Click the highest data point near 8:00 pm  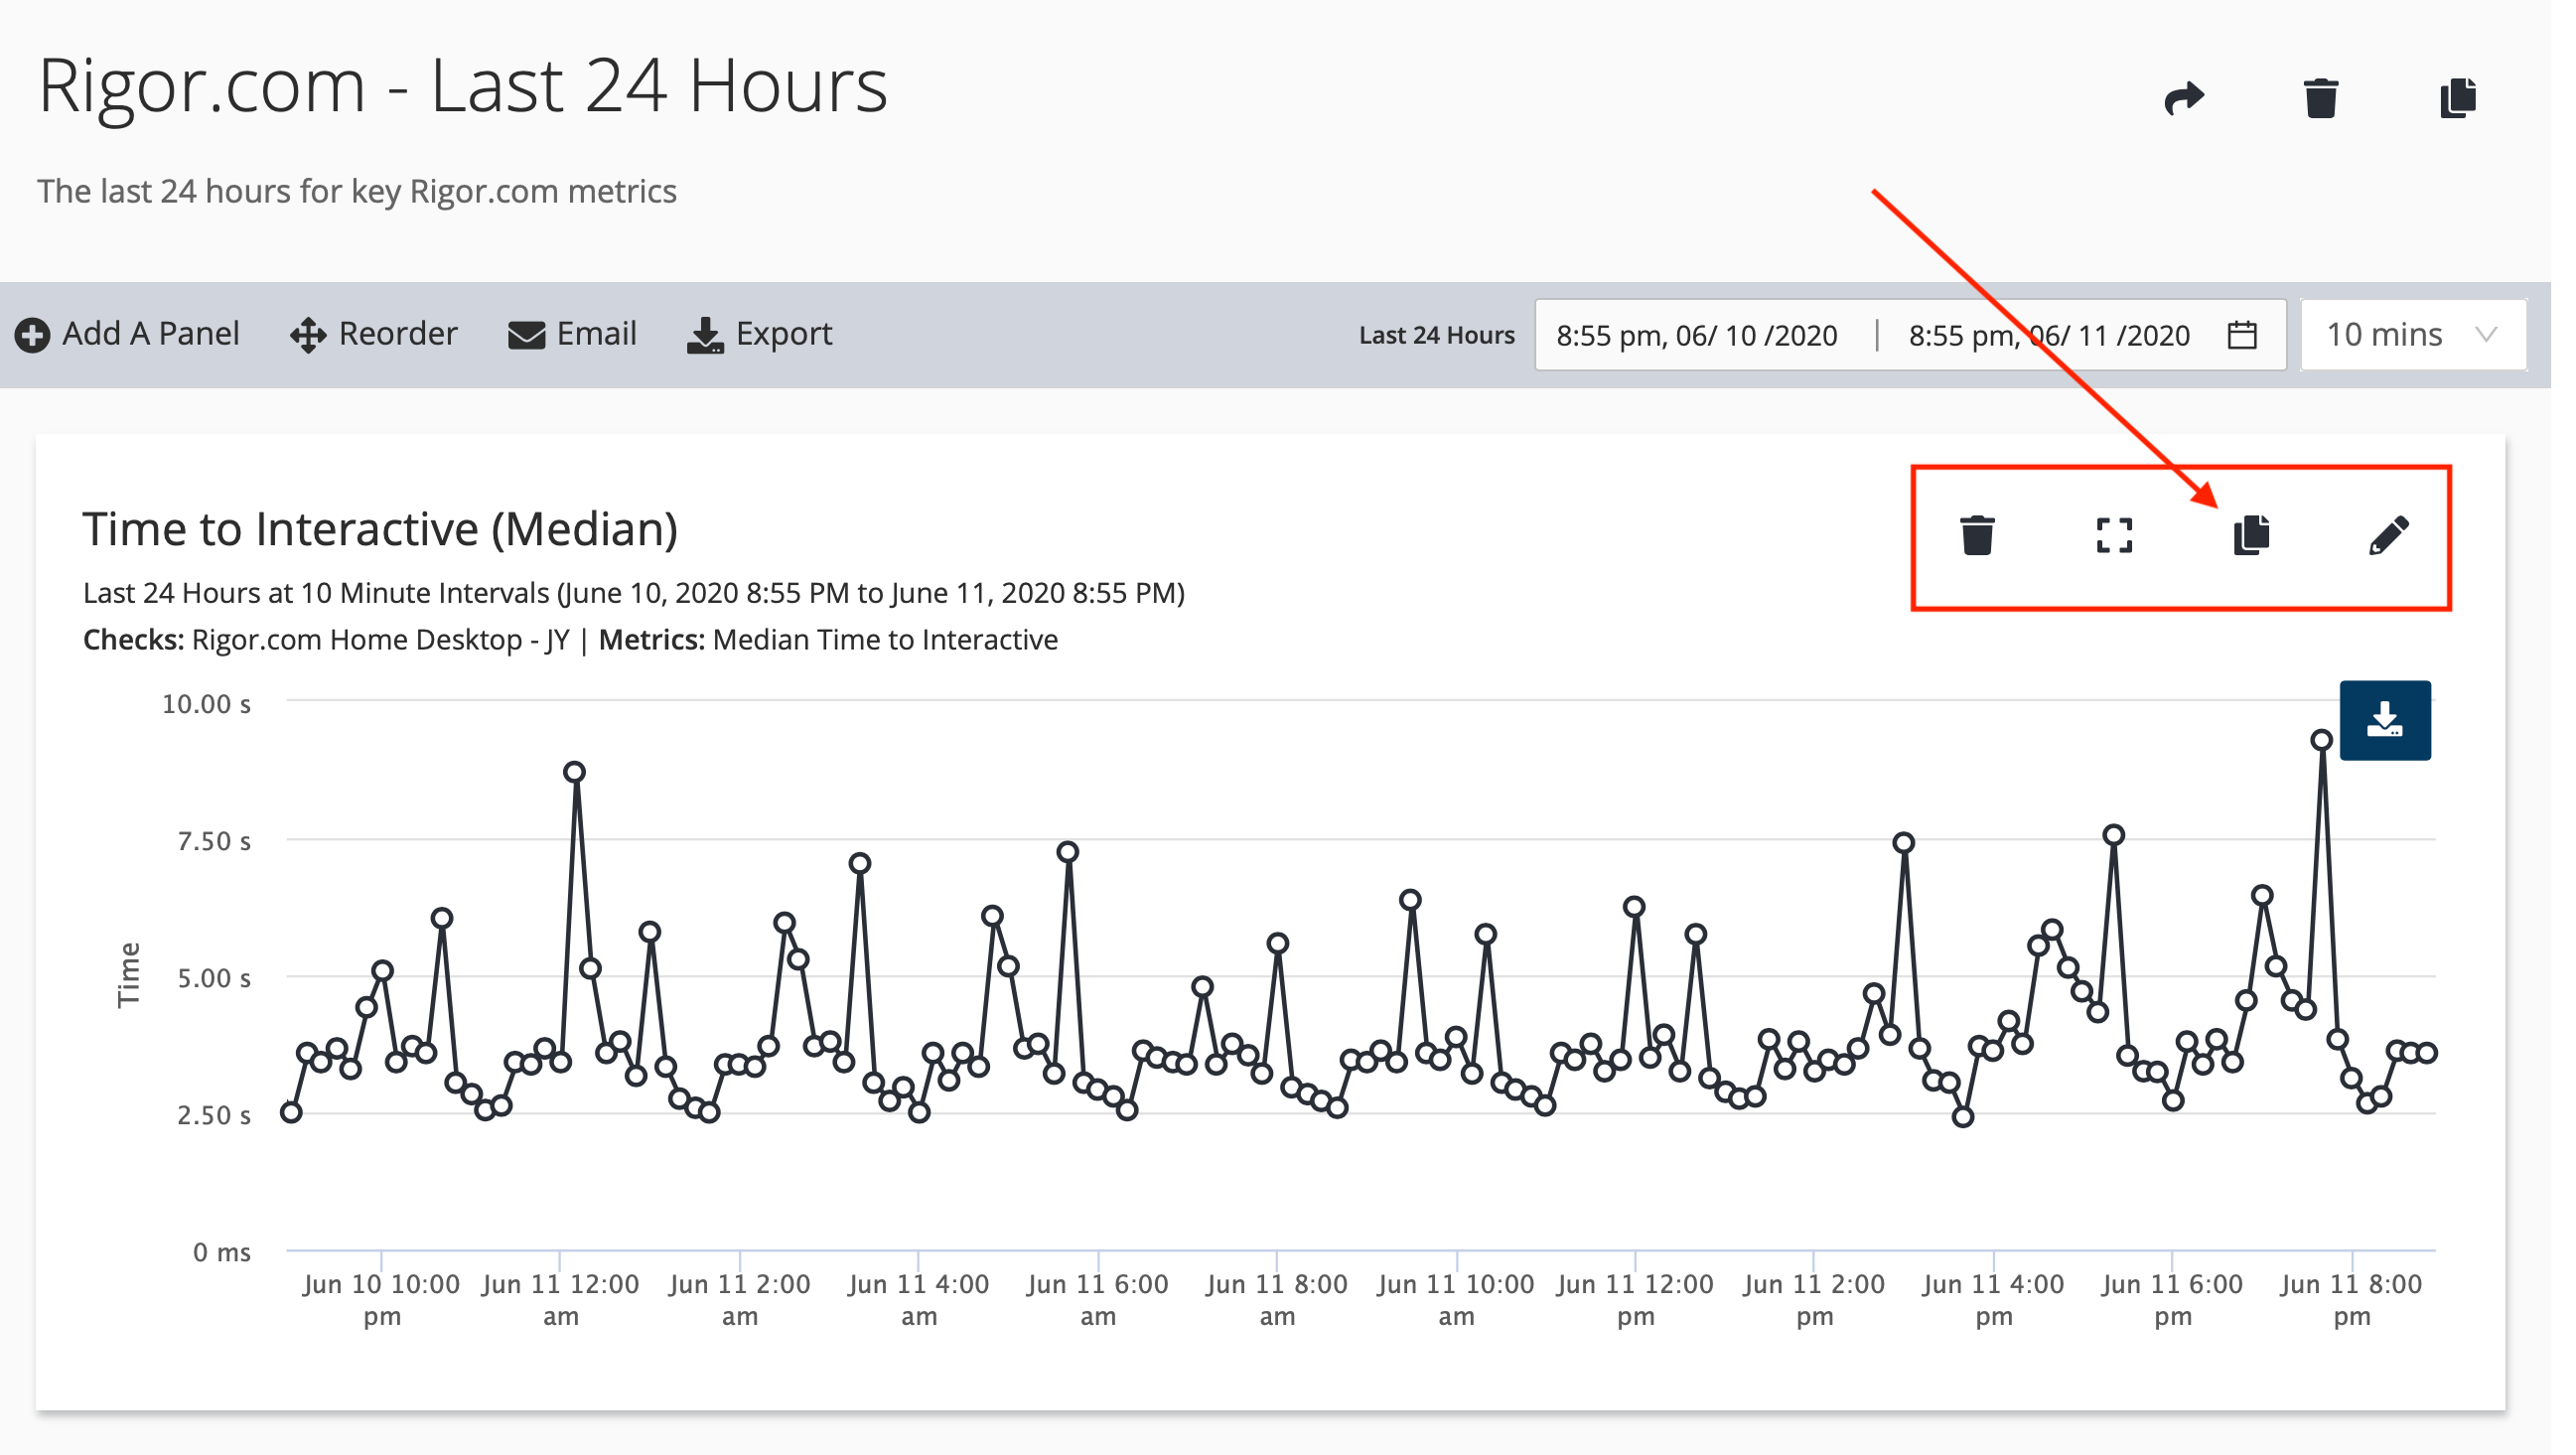[x=2321, y=740]
